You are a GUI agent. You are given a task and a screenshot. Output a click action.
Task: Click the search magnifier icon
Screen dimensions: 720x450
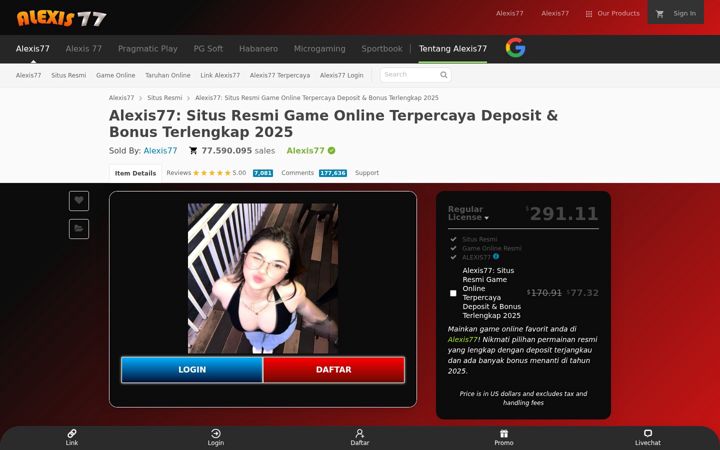tap(444, 75)
